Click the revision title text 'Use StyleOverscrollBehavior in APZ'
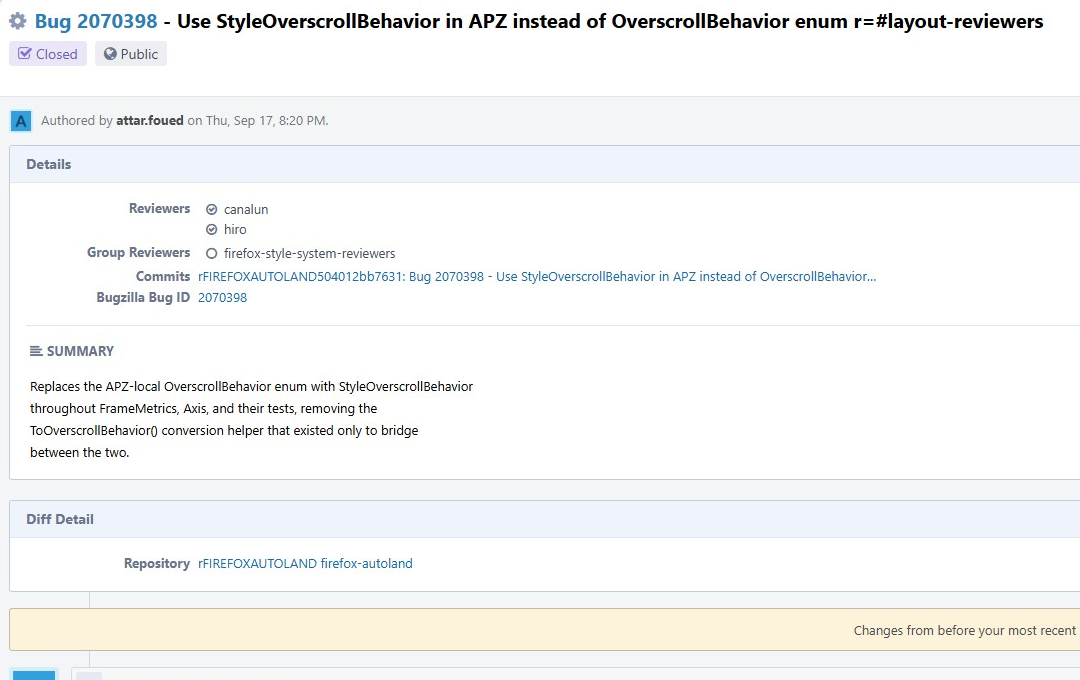Screen dimensions: 1080x680 pyautogui.click(x=343, y=21)
